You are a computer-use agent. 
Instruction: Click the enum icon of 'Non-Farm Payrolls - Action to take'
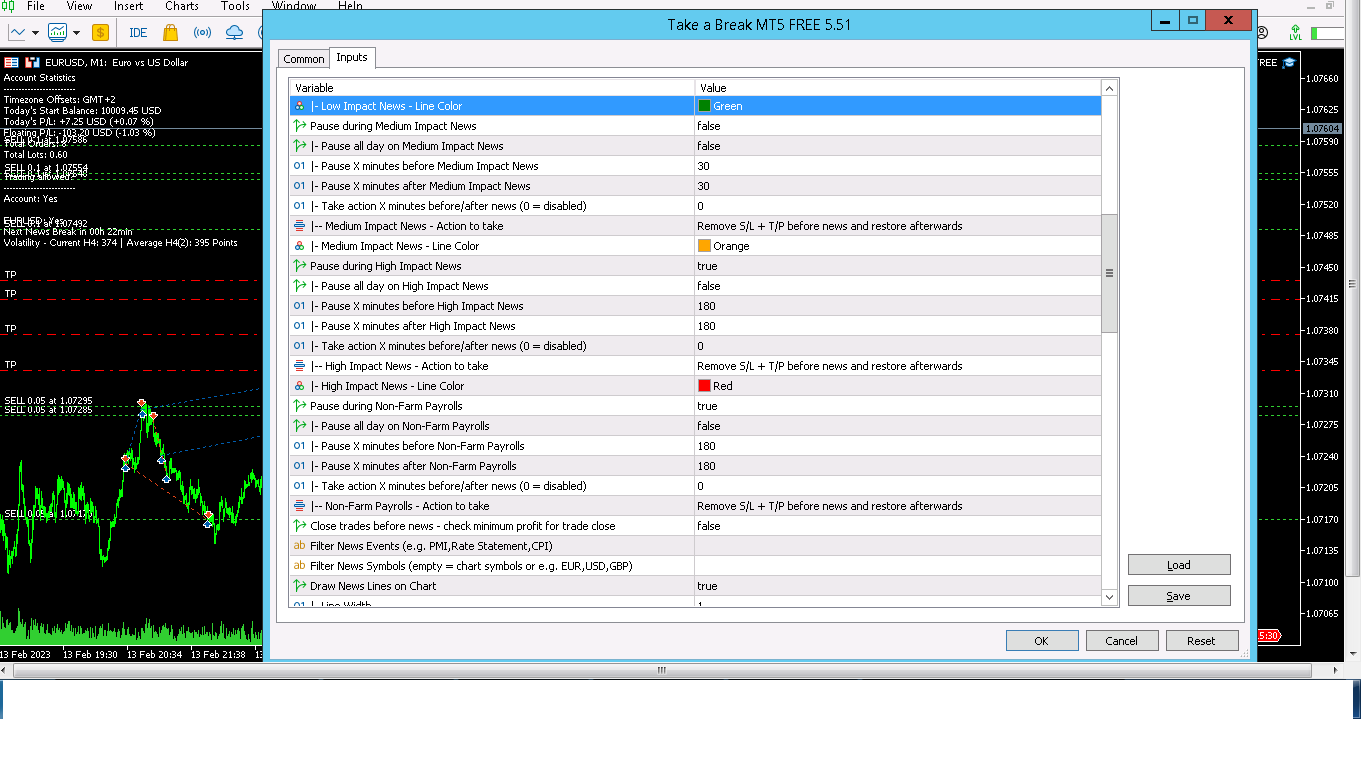click(300, 506)
